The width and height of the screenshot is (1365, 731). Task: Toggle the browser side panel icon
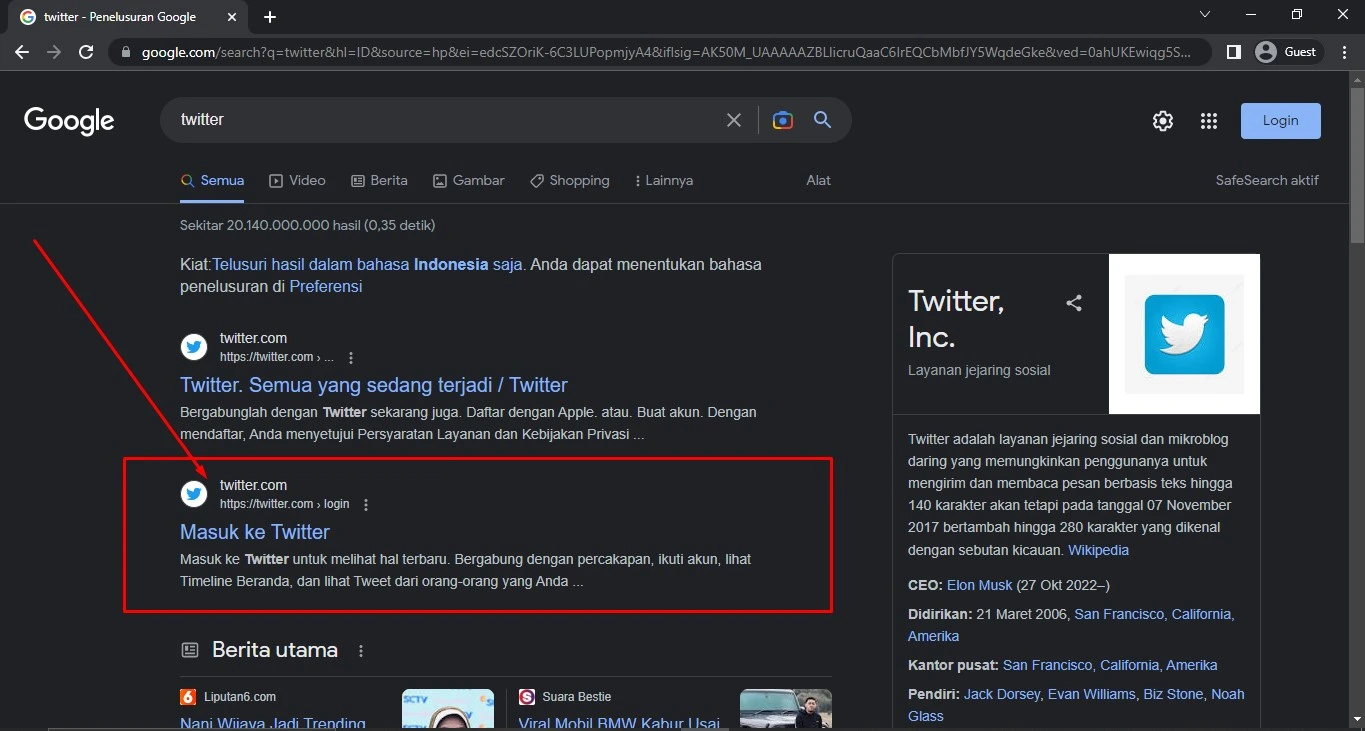(x=1234, y=52)
